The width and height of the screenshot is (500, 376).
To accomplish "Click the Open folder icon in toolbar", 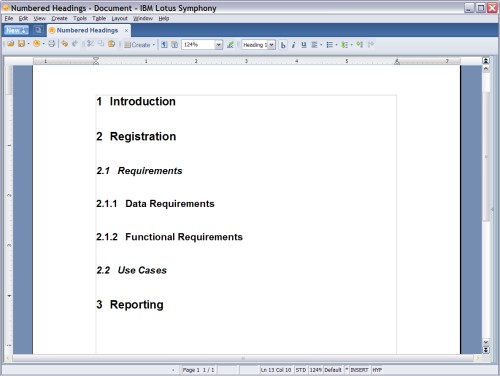I will tap(11, 44).
